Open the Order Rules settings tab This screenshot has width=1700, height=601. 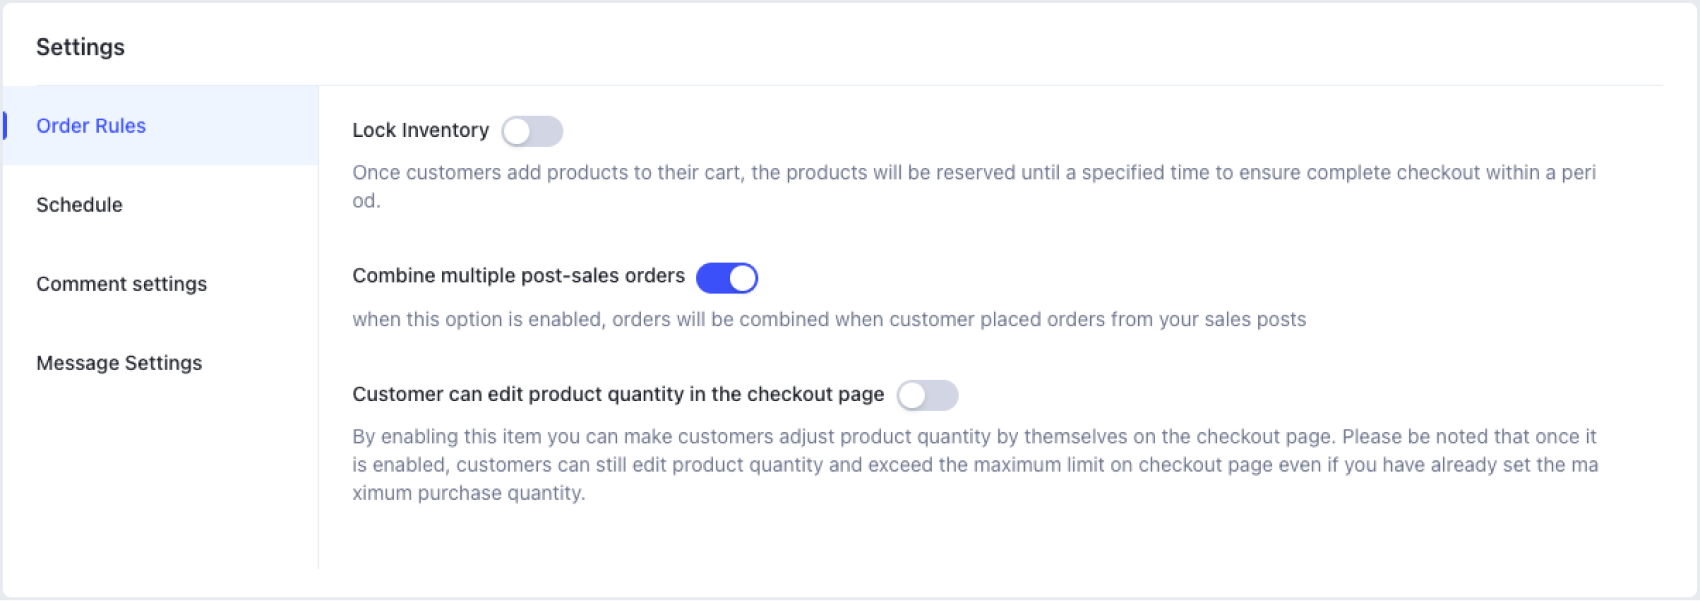pyautogui.click(x=91, y=126)
